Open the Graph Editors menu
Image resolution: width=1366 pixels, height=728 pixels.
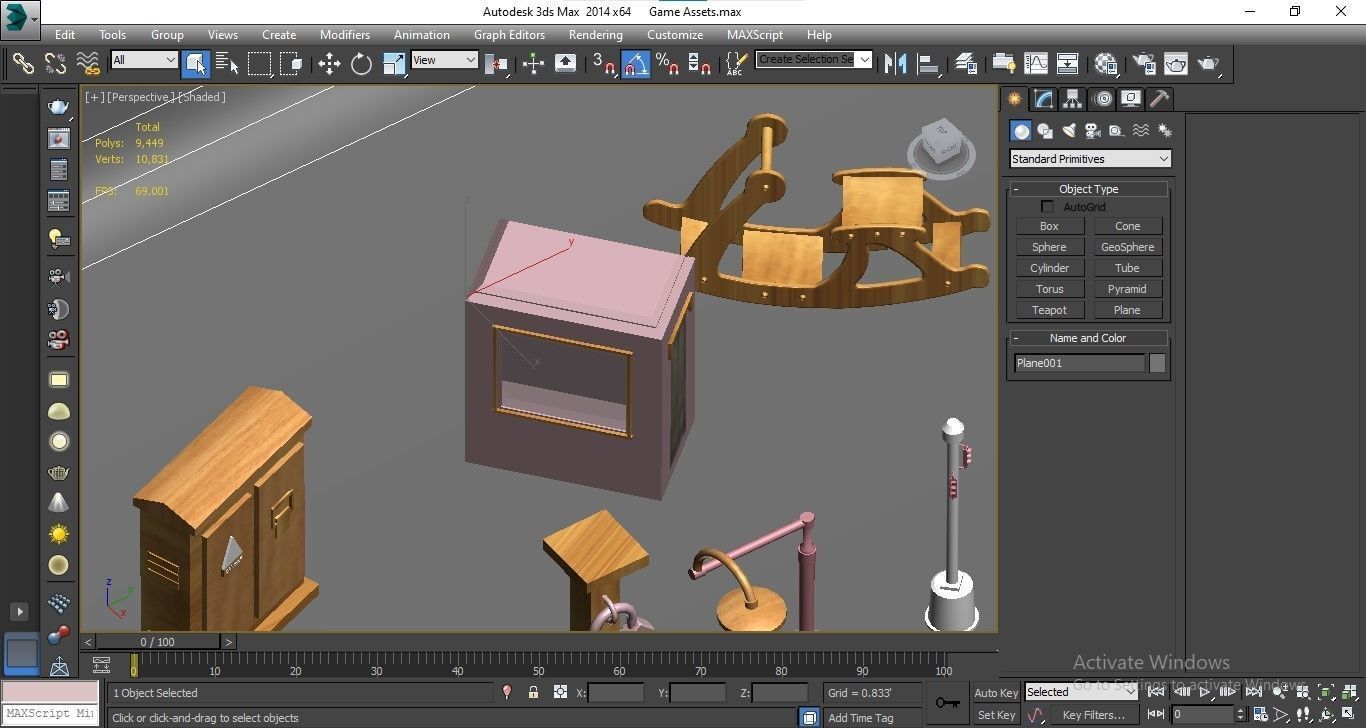coord(509,34)
